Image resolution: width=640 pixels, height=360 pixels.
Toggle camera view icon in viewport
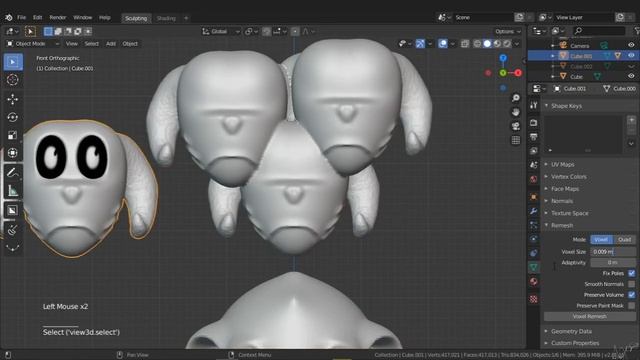[x=516, y=126]
